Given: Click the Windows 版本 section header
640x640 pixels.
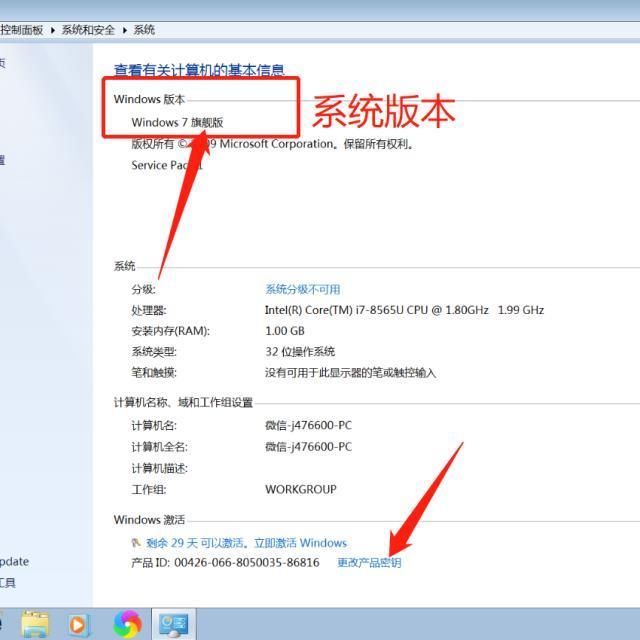Looking at the screenshot, I should (x=149, y=99).
